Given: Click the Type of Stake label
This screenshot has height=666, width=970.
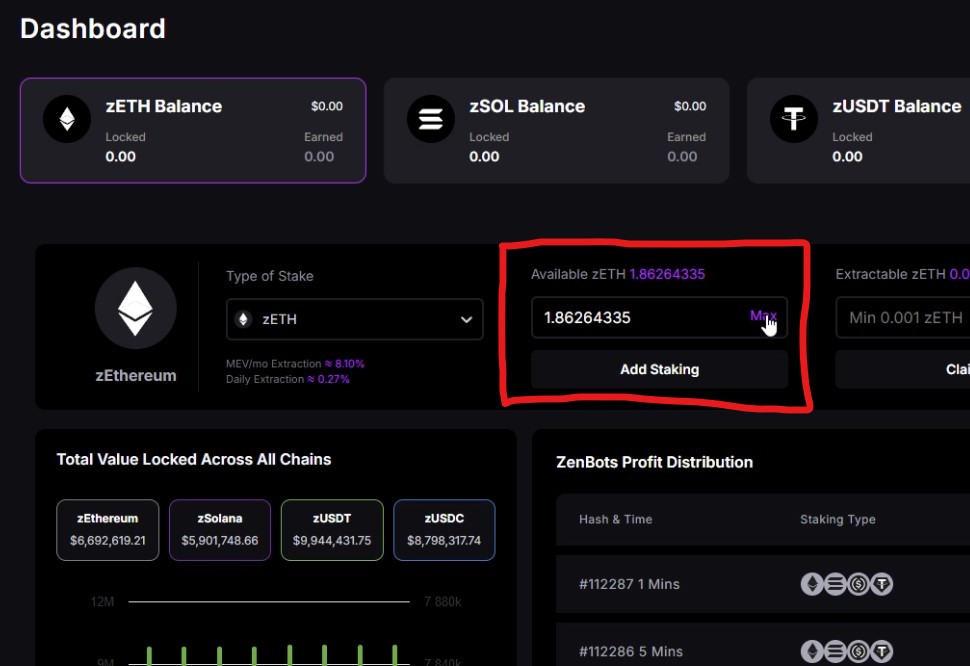Looking at the screenshot, I should (x=270, y=276).
